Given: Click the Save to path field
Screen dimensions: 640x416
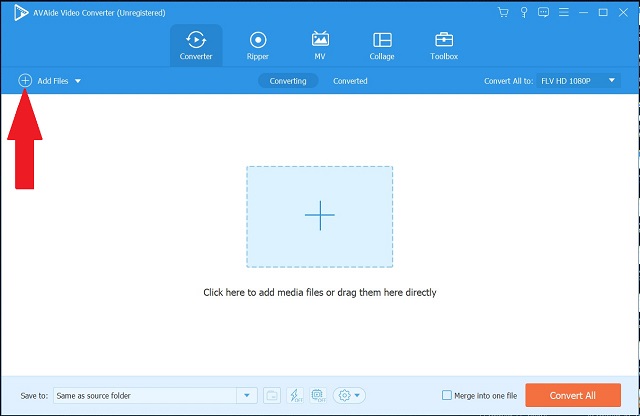Looking at the screenshot, I should coord(145,395).
